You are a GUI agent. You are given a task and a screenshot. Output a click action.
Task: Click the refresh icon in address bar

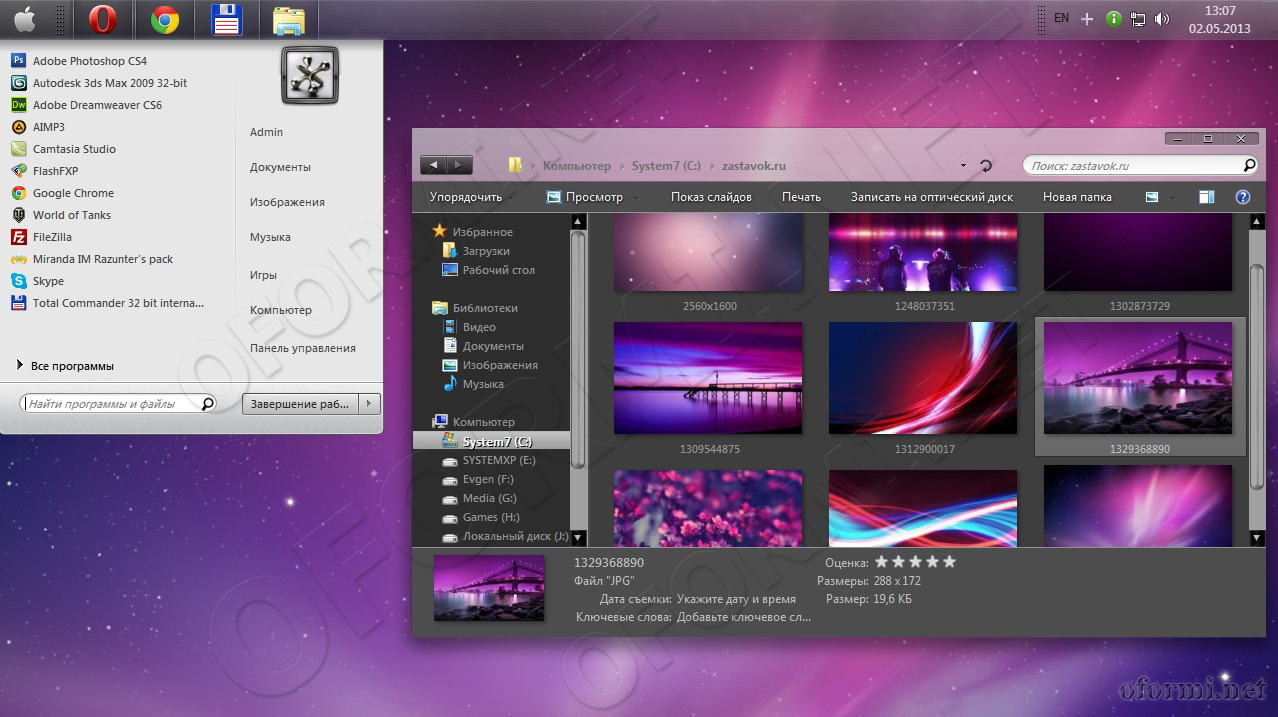(986, 166)
